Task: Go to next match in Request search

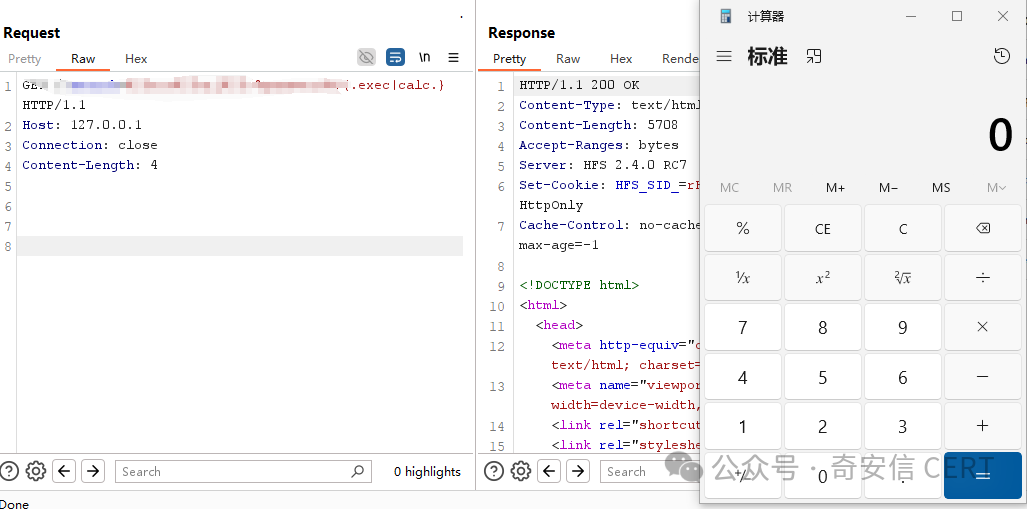Action: pos(93,471)
